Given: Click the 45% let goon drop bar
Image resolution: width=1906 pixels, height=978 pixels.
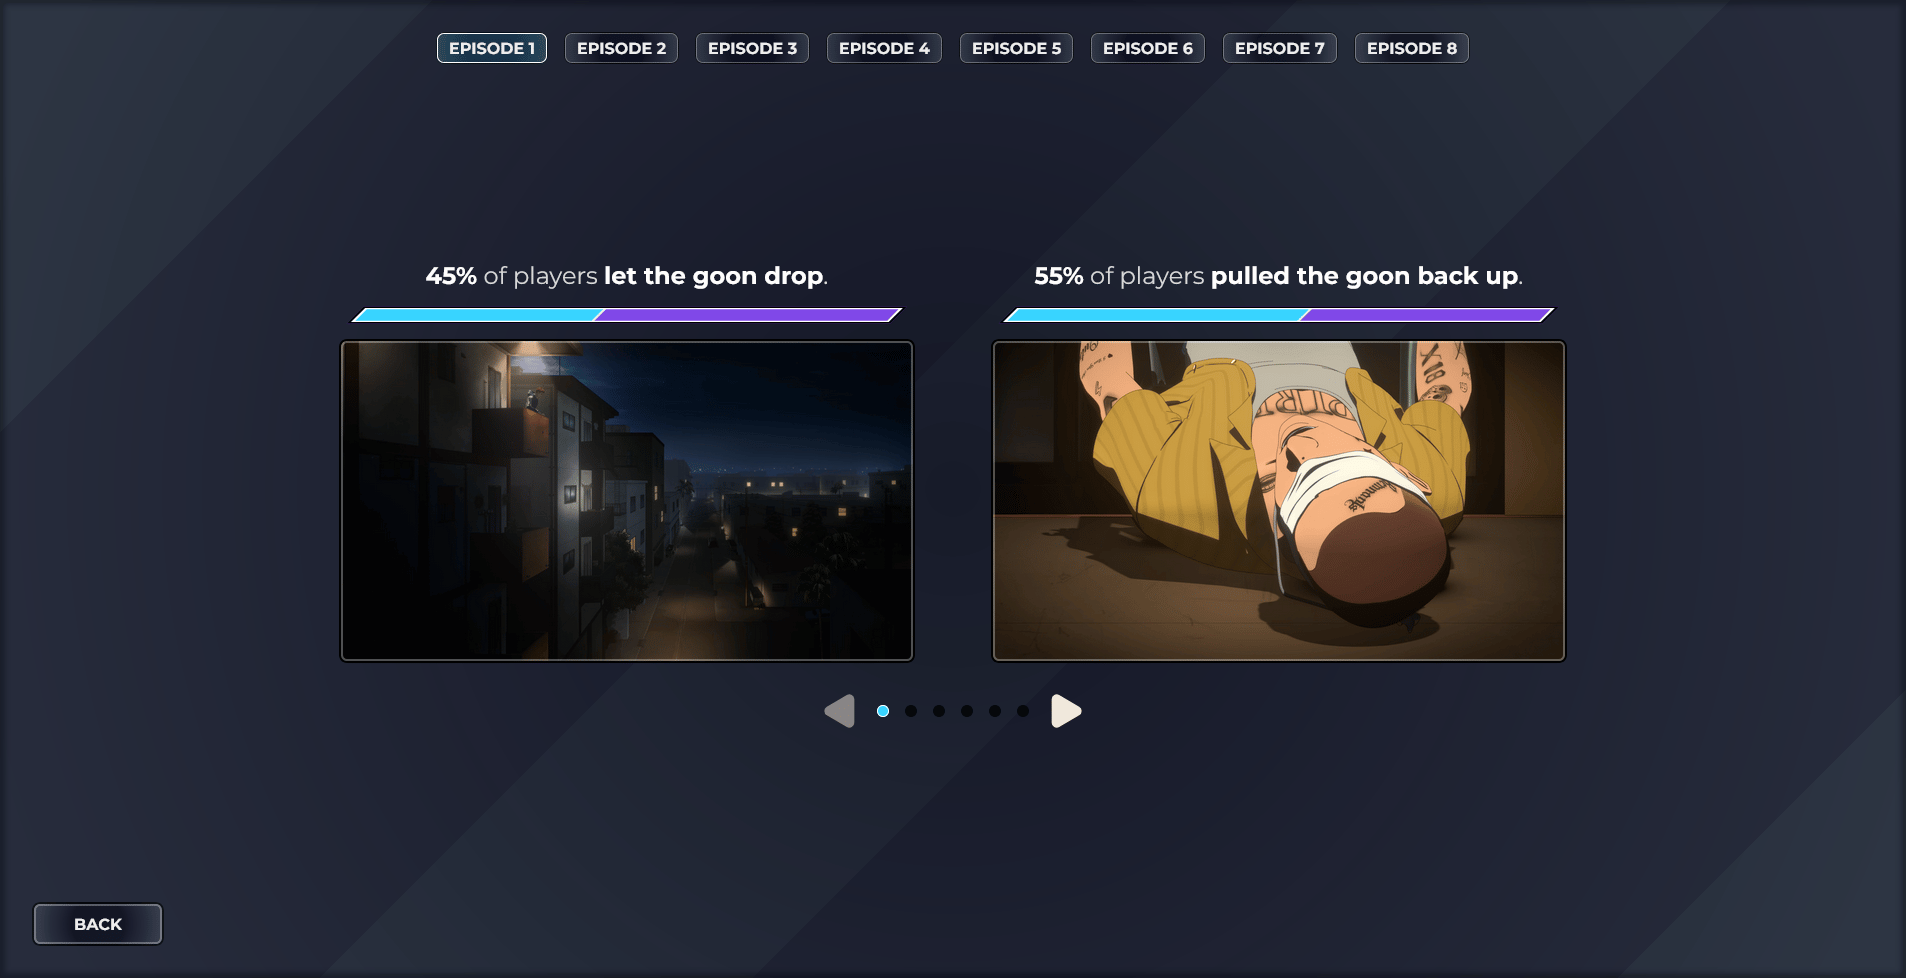Looking at the screenshot, I should point(627,315).
